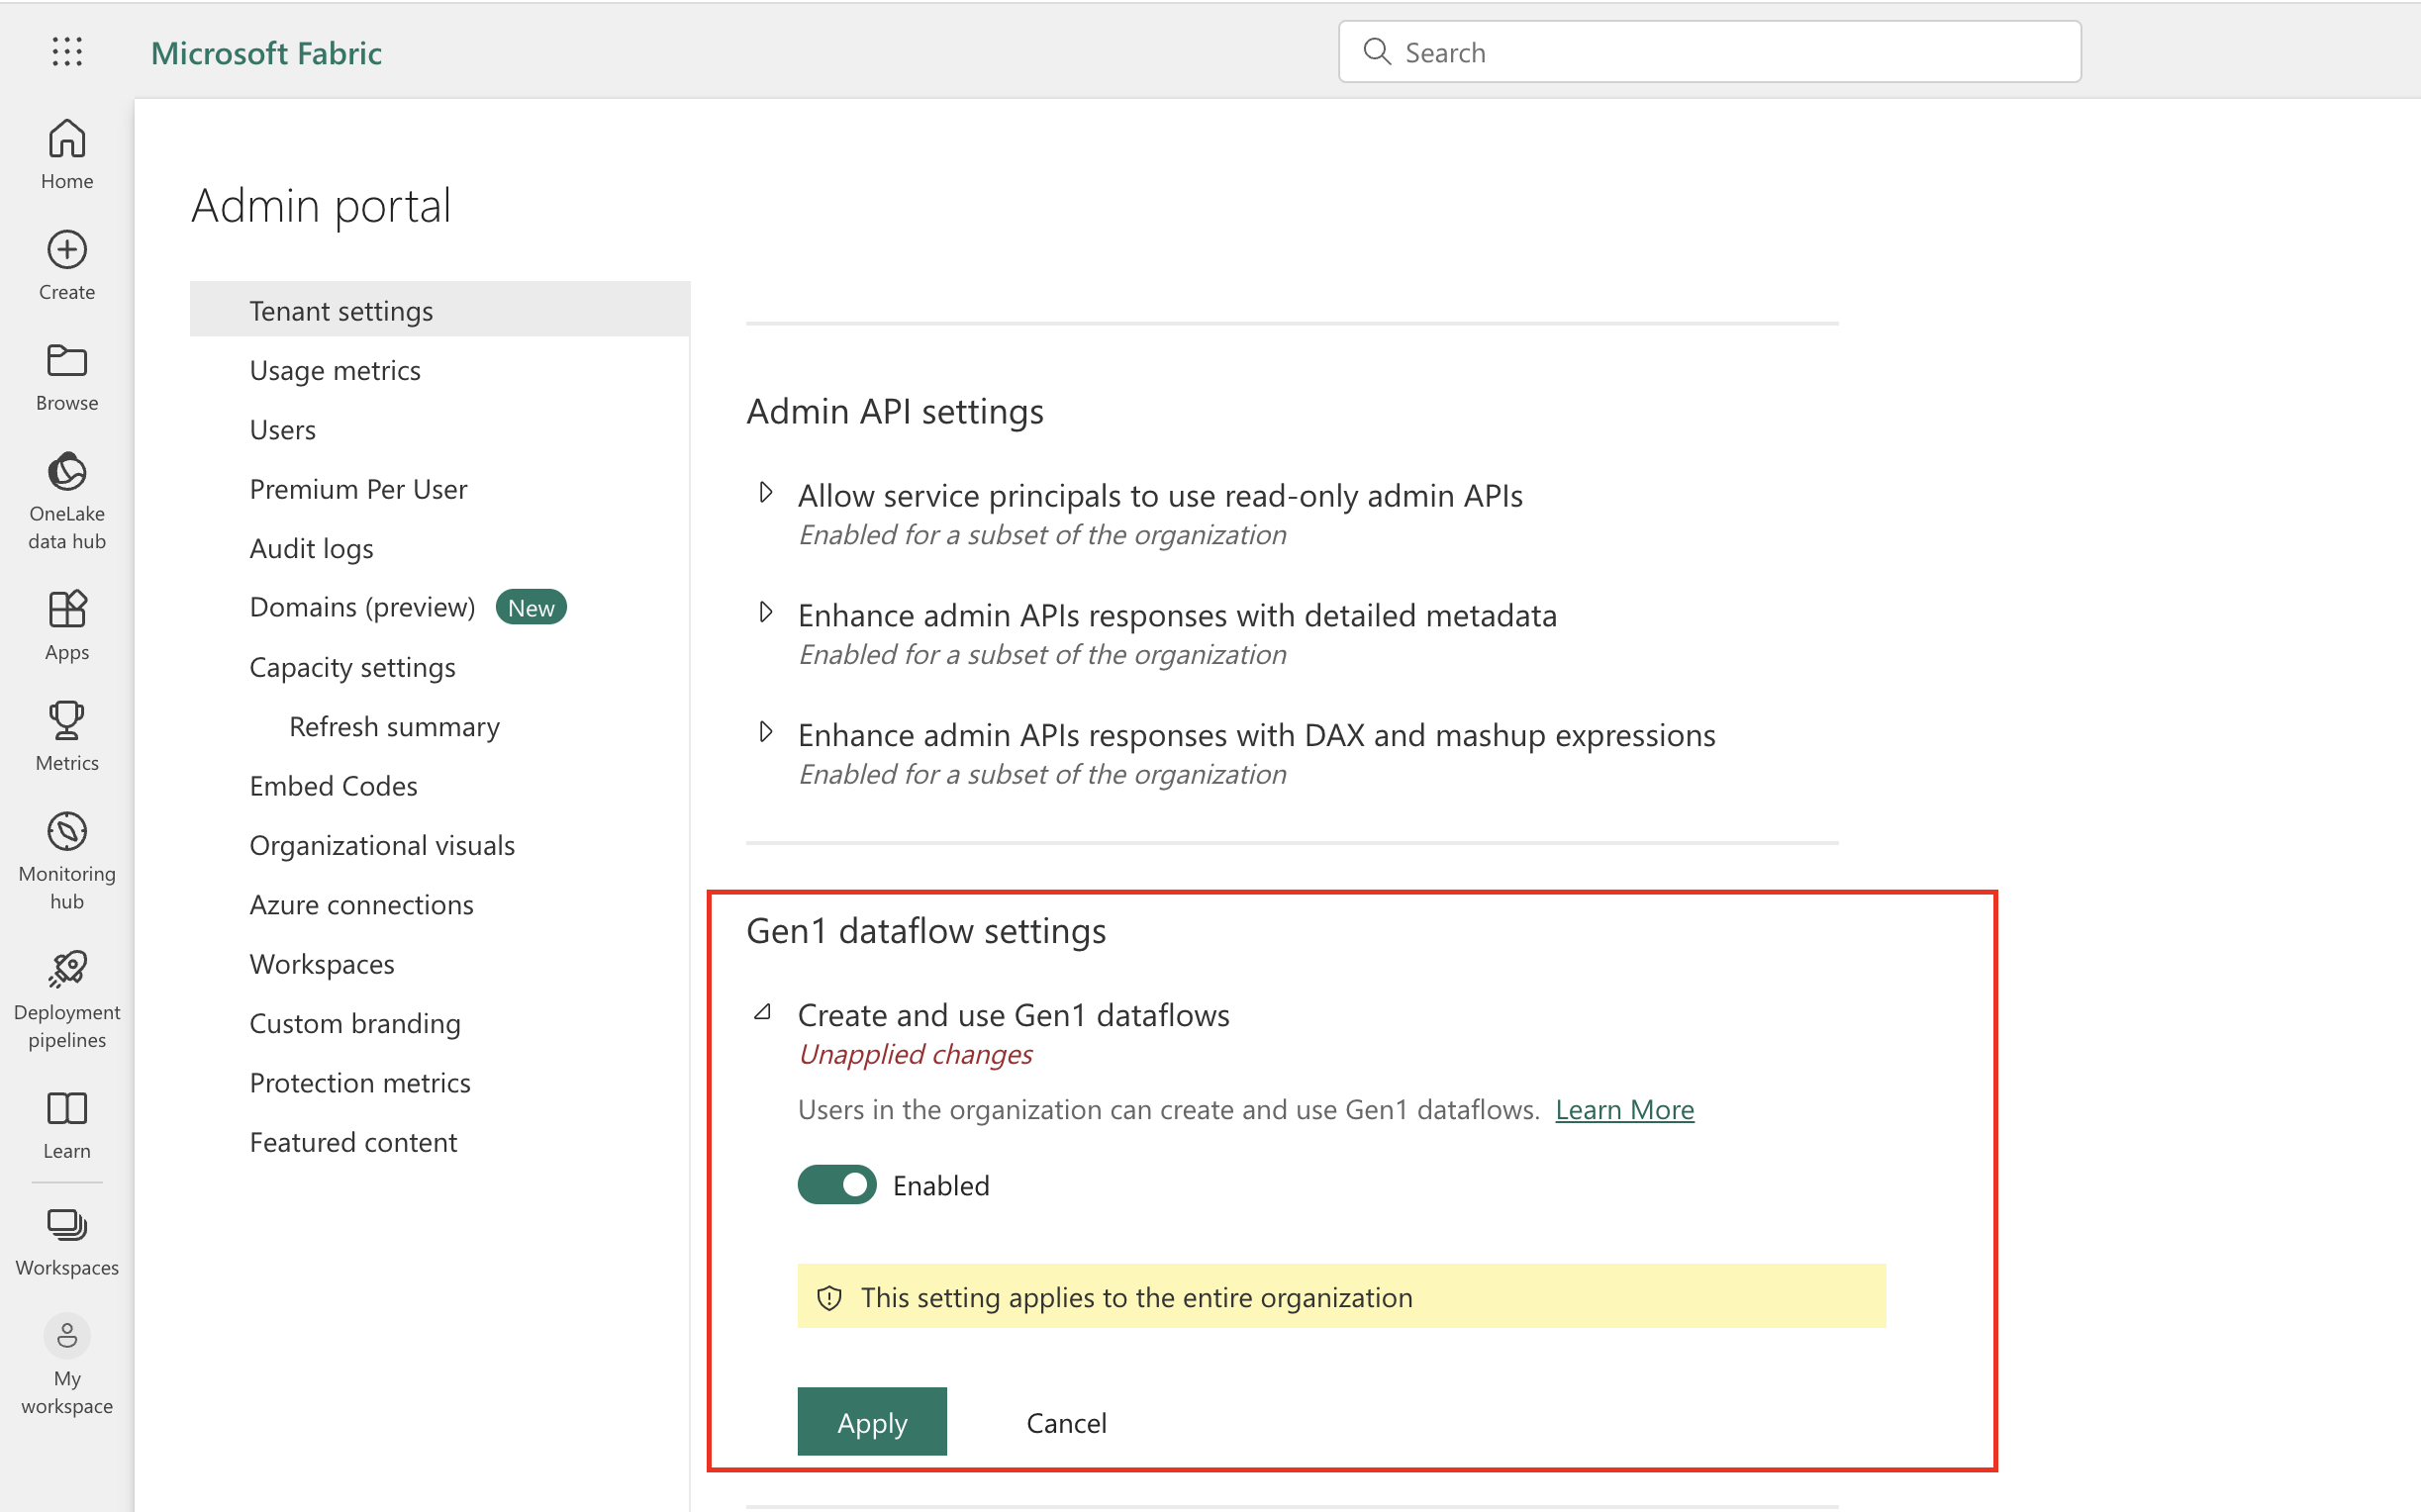Image resolution: width=2421 pixels, height=1512 pixels.
Task: Open Azure connections
Action: pos(361,904)
